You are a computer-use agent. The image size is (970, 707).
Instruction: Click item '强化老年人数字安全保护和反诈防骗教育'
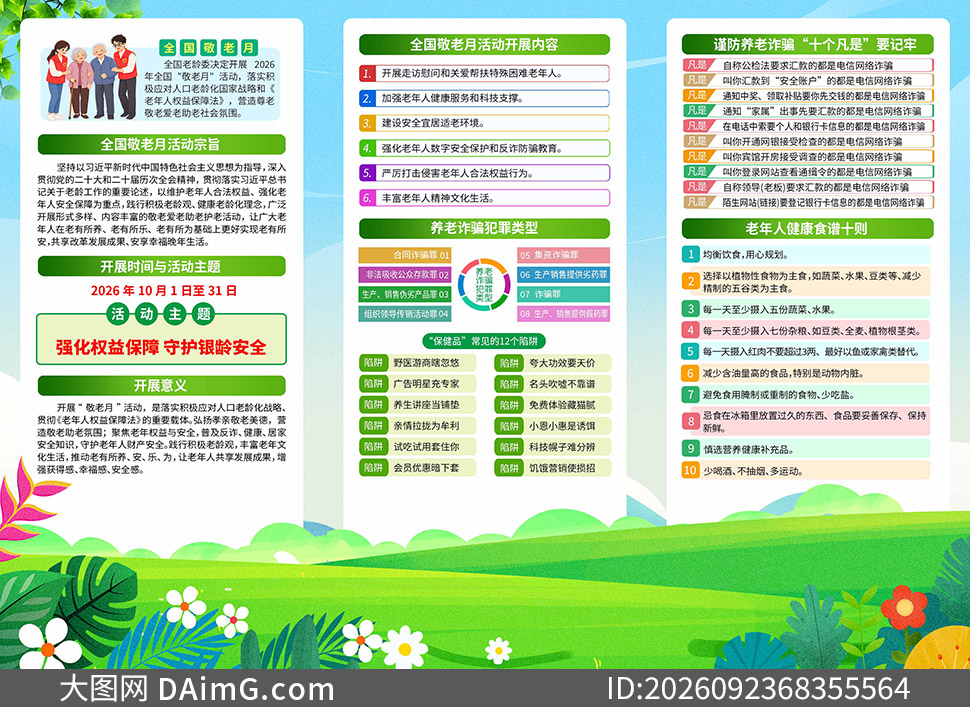tap(484, 148)
